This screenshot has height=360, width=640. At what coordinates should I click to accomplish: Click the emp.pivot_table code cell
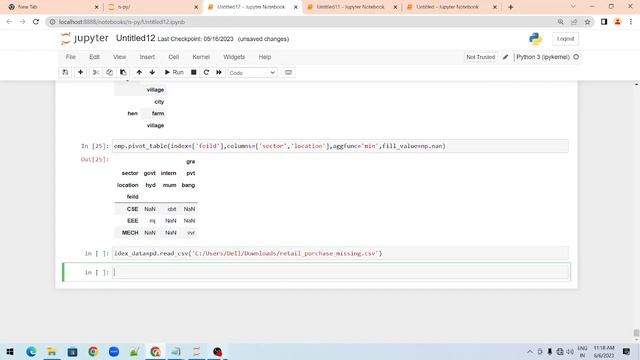pos(340,146)
